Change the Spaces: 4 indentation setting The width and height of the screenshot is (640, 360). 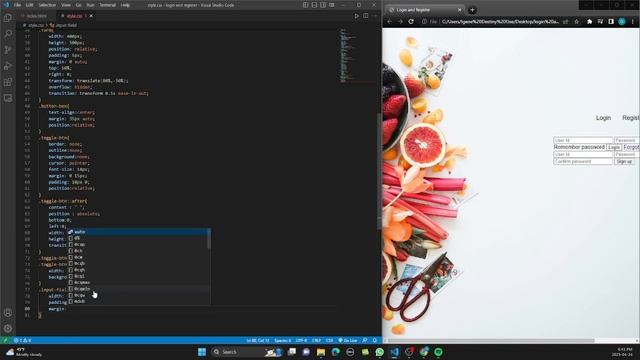pyautogui.click(x=282, y=340)
